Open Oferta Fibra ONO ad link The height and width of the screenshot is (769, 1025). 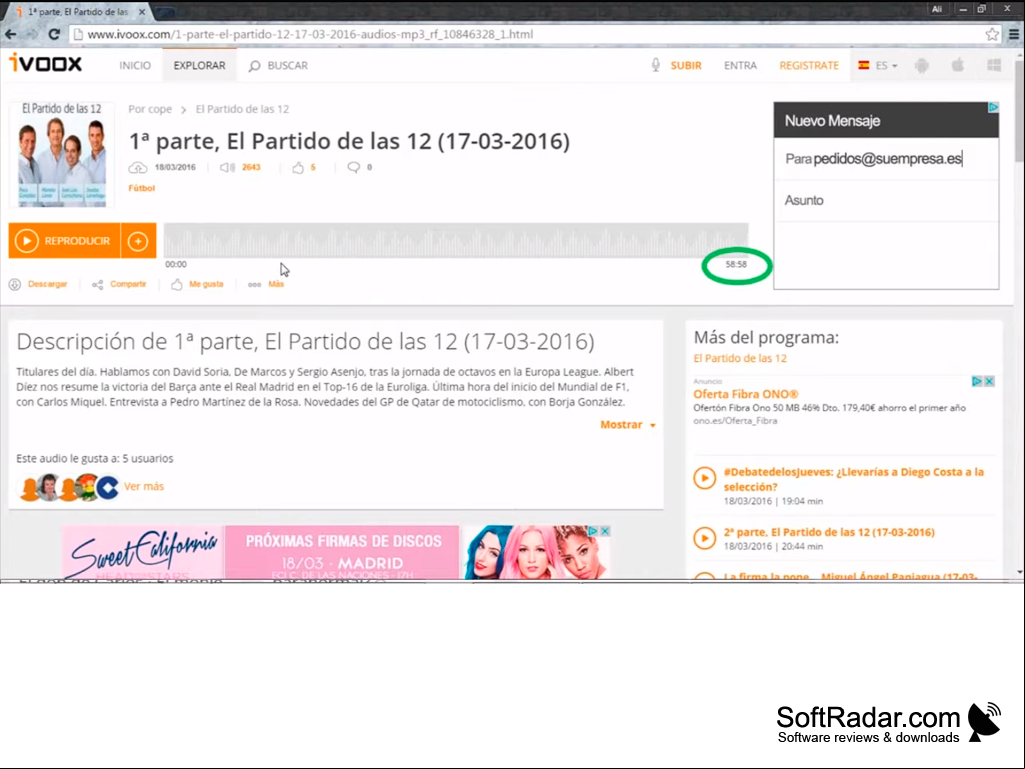[x=746, y=394]
